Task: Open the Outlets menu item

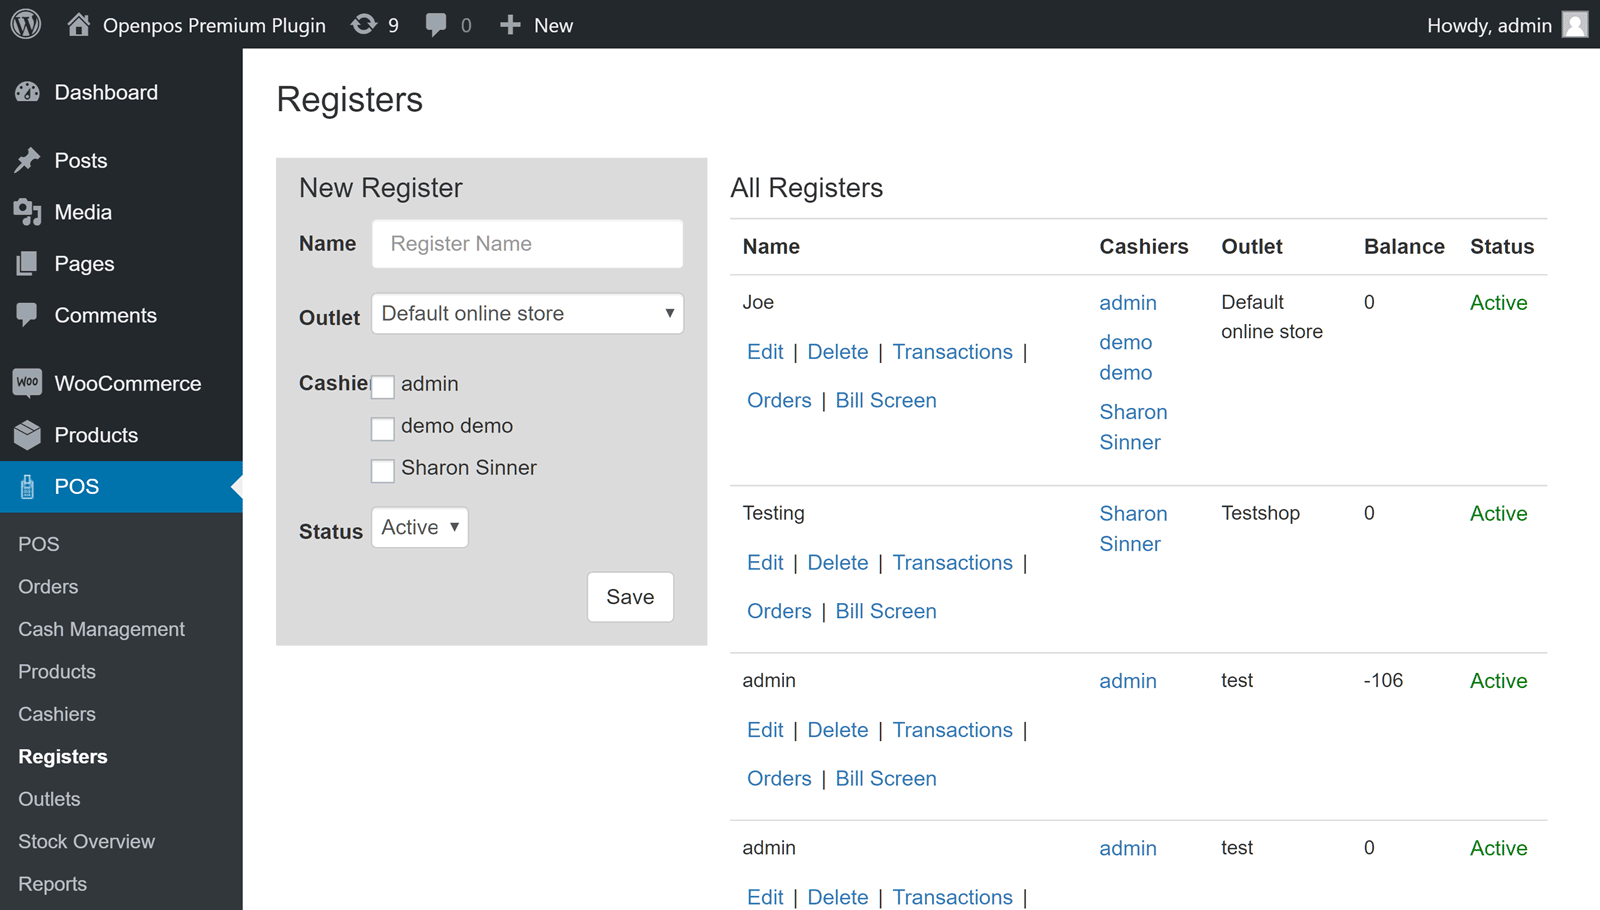Action: click(x=48, y=798)
